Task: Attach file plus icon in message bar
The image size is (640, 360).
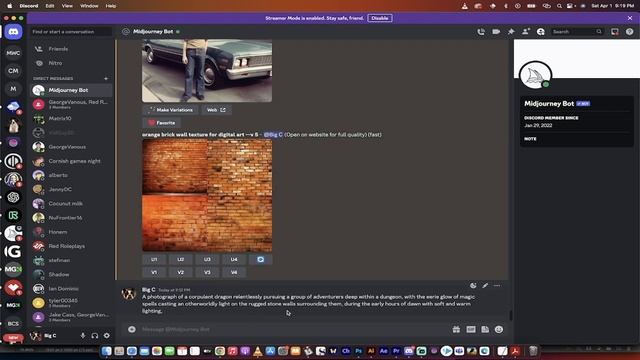Action: coord(131,329)
